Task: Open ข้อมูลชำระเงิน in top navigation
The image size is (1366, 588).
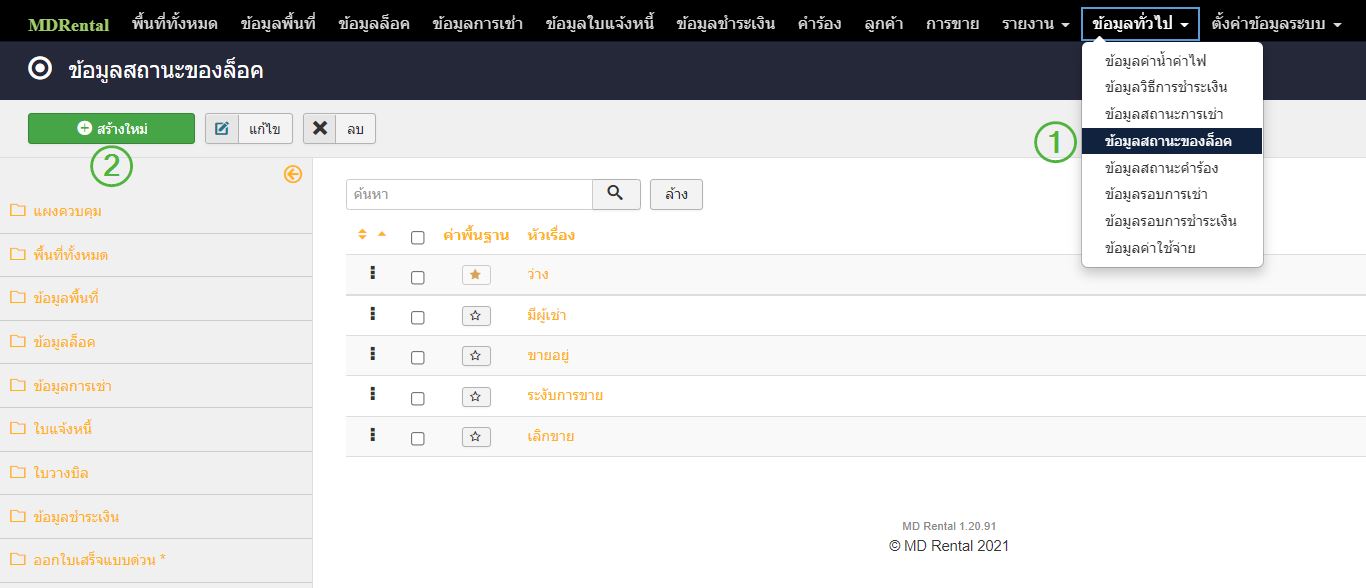Action: click(726, 23)
